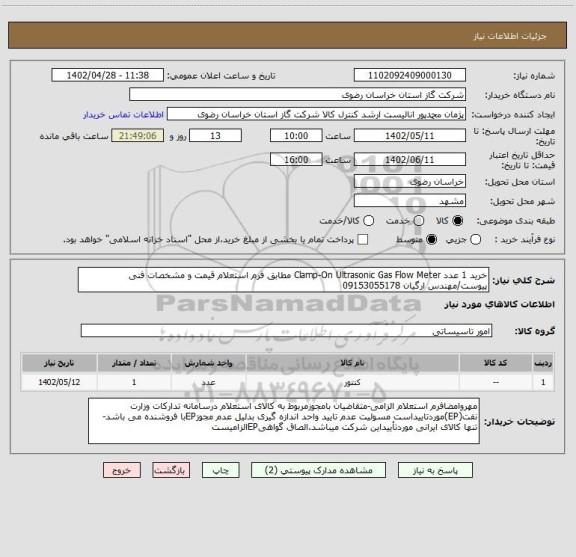Click the پاسخ به نیاز button
Screen dimensions: 576x557
tap(435, 470)
